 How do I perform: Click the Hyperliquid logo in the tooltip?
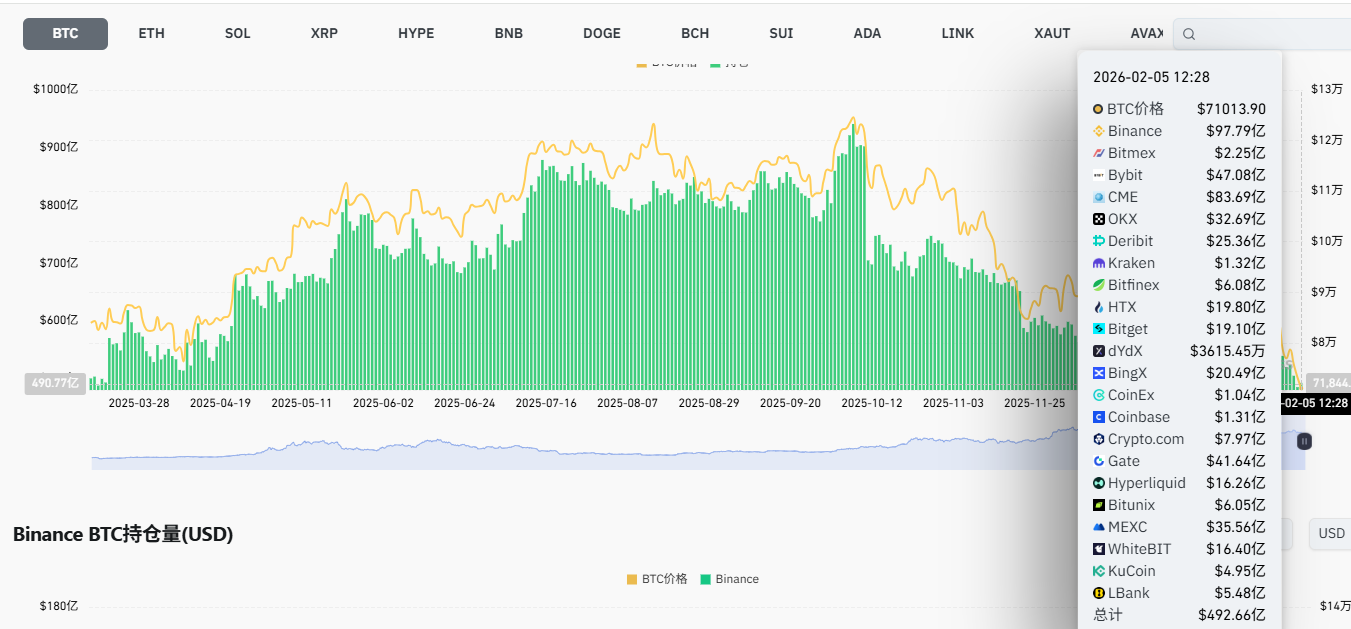[1098, 483]
